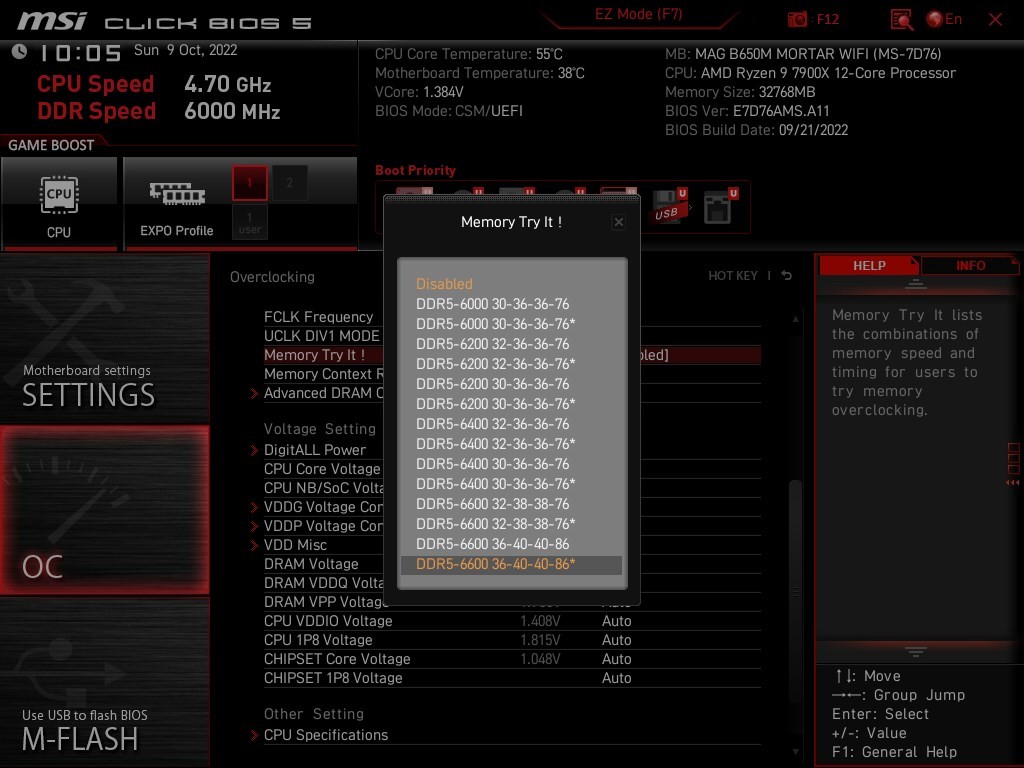
Task: Click the EXPO Profile memory icon
Action: click(176, 195)
